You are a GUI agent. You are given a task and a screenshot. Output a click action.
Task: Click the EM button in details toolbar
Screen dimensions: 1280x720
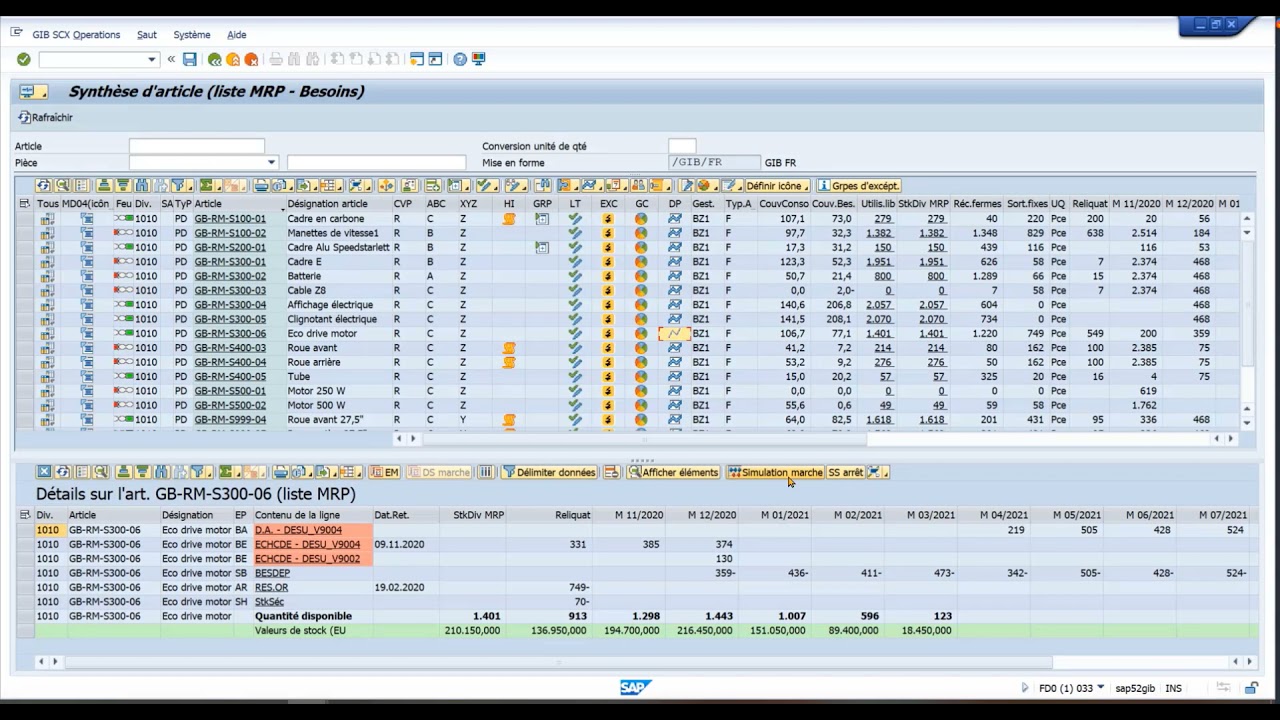[x=385, y=472]
